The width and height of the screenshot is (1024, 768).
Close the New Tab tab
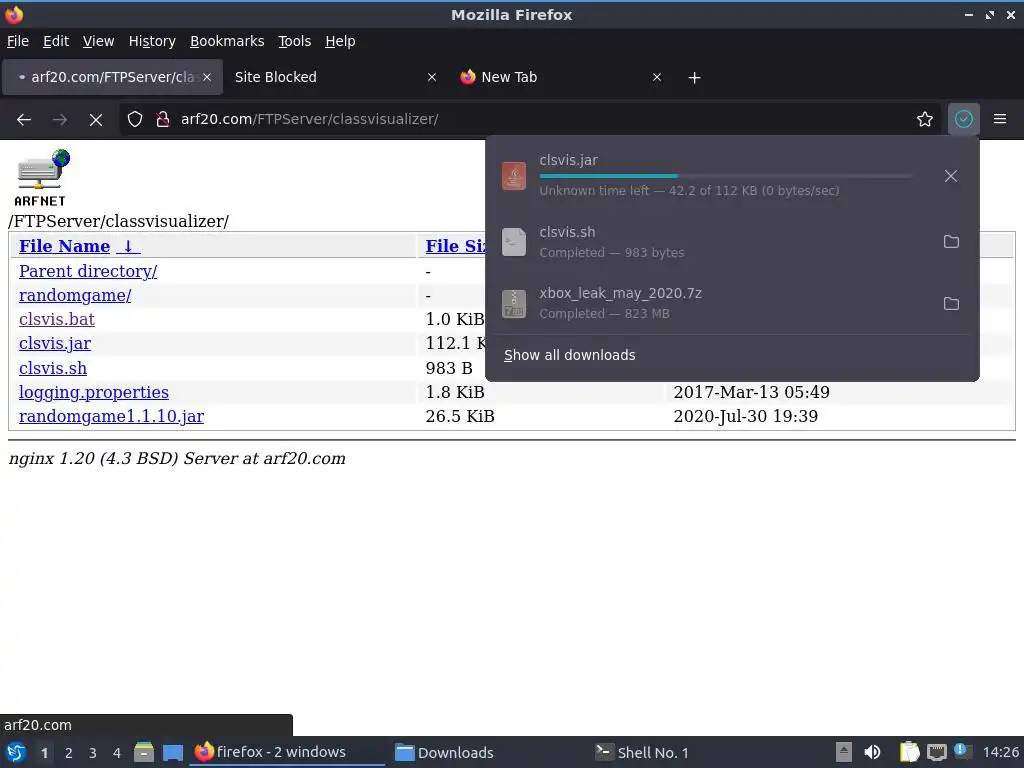[657, 77]
